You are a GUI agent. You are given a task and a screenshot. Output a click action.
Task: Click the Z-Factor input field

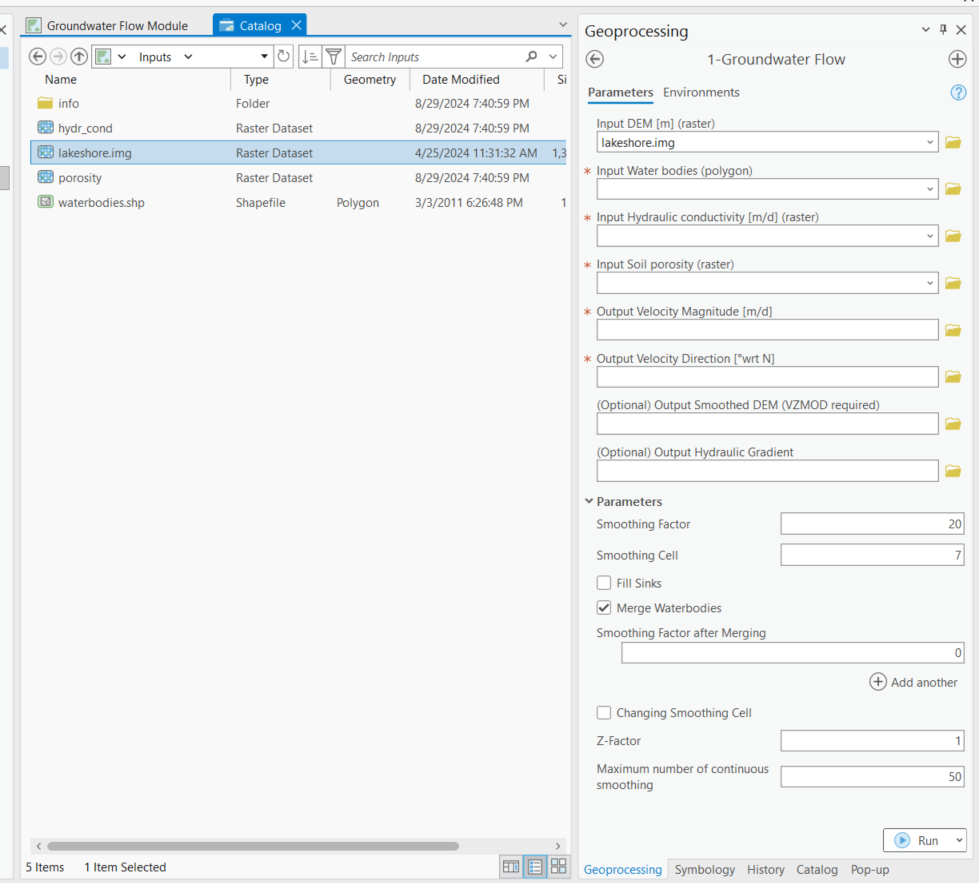tap(872, 741)
